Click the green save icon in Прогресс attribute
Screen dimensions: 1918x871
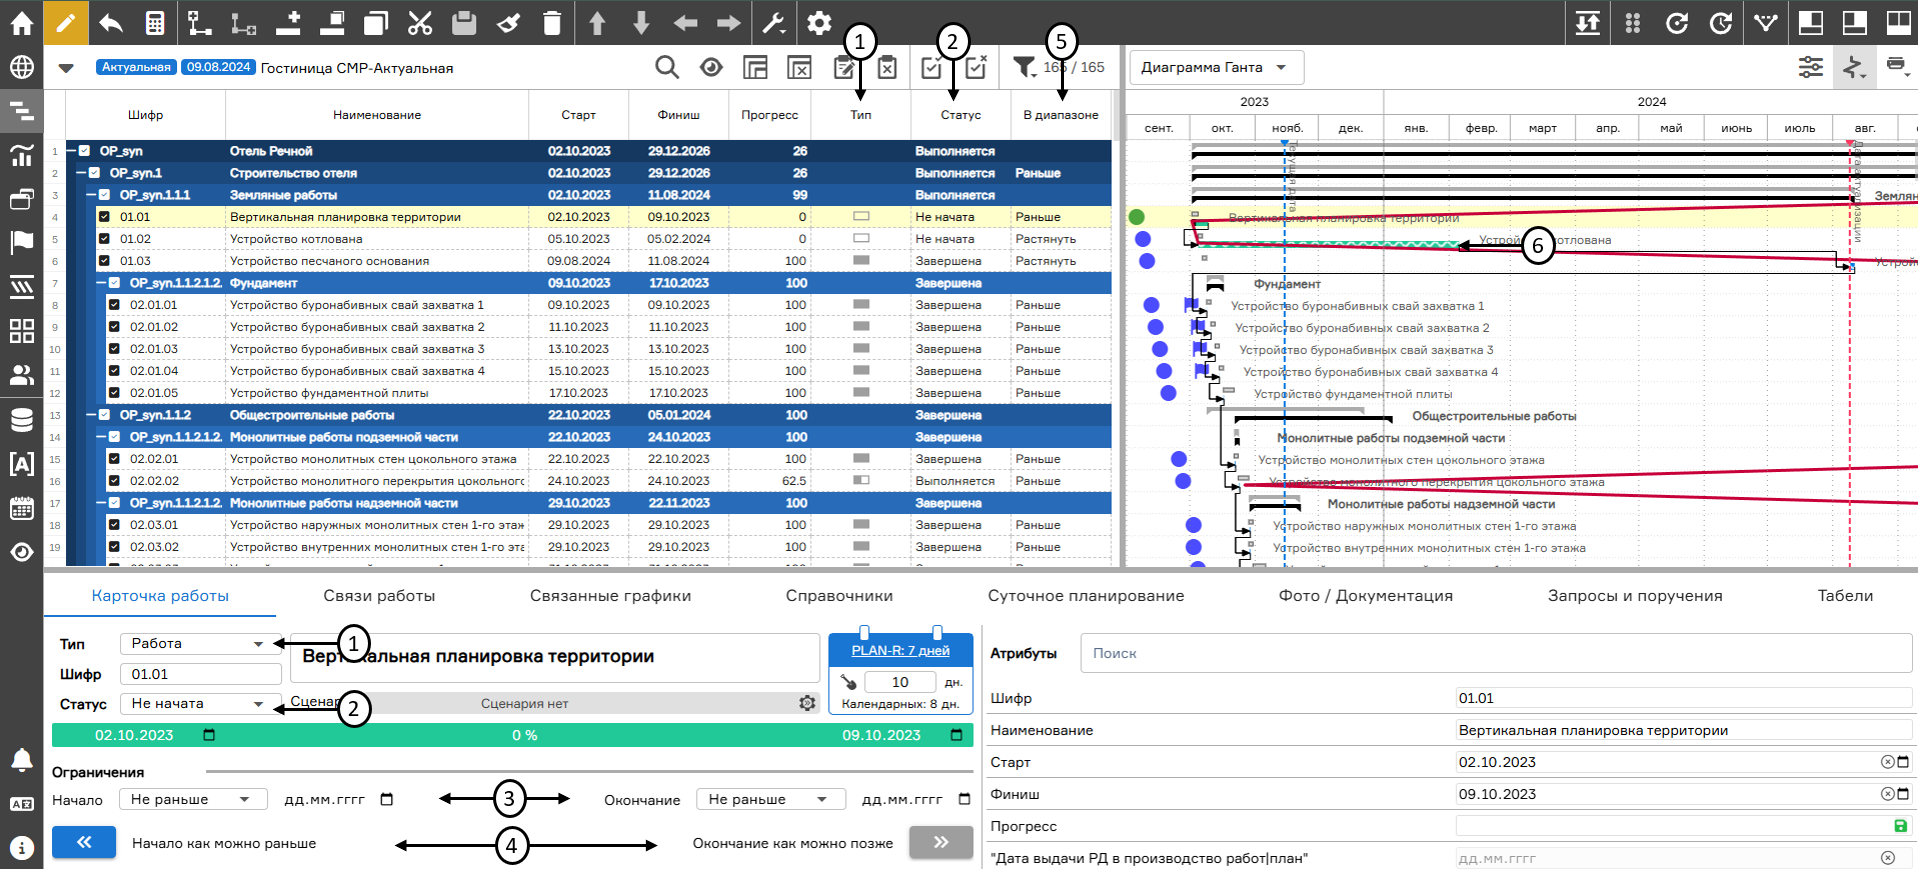tap(1900, 826)
